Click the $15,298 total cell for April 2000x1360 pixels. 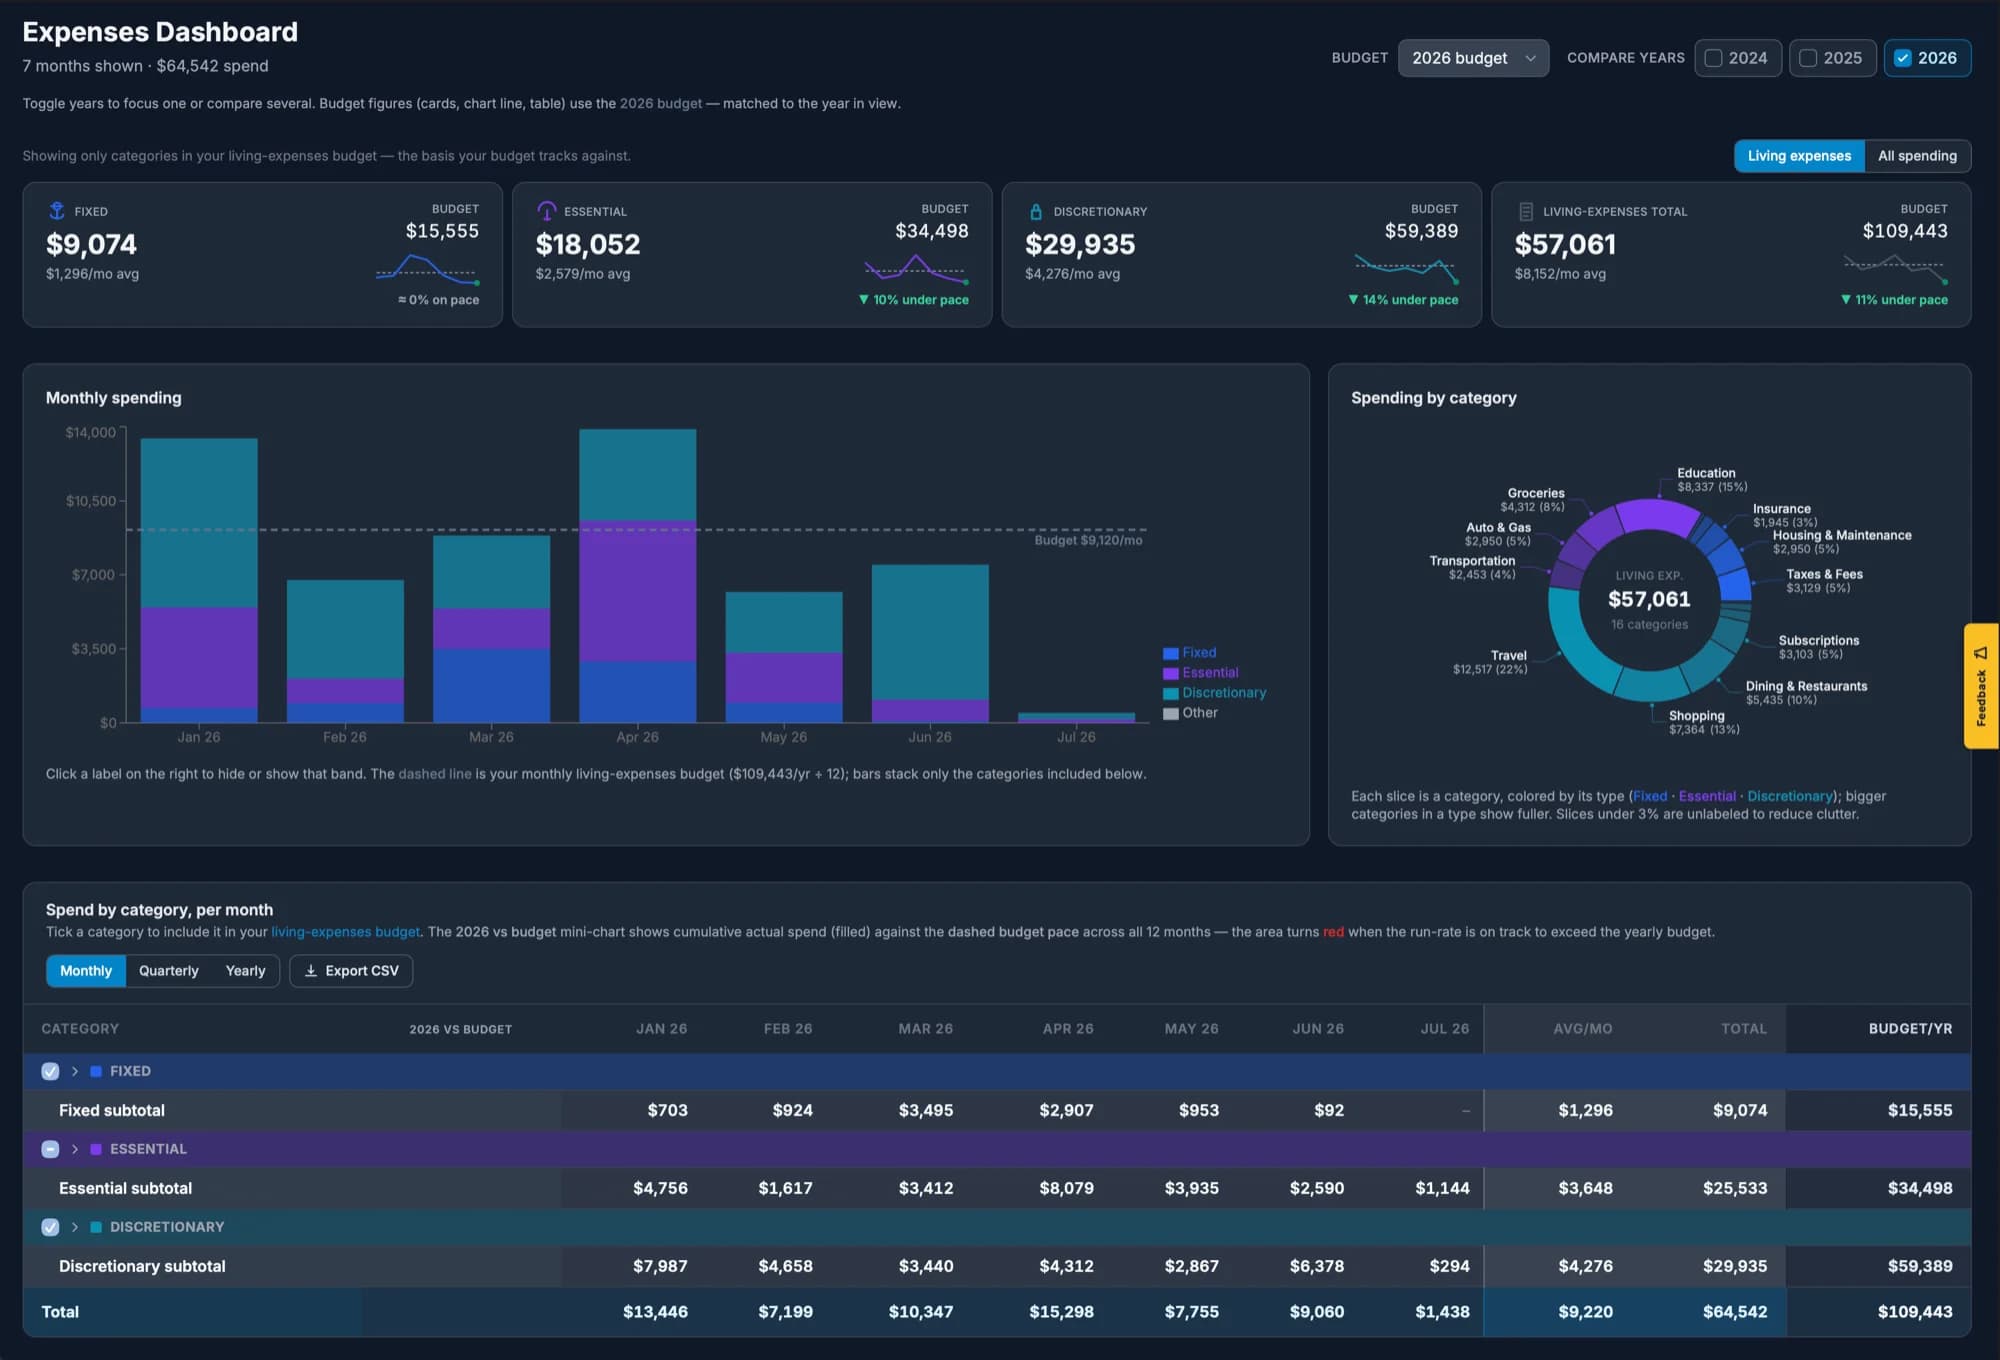[1061, 1312]
